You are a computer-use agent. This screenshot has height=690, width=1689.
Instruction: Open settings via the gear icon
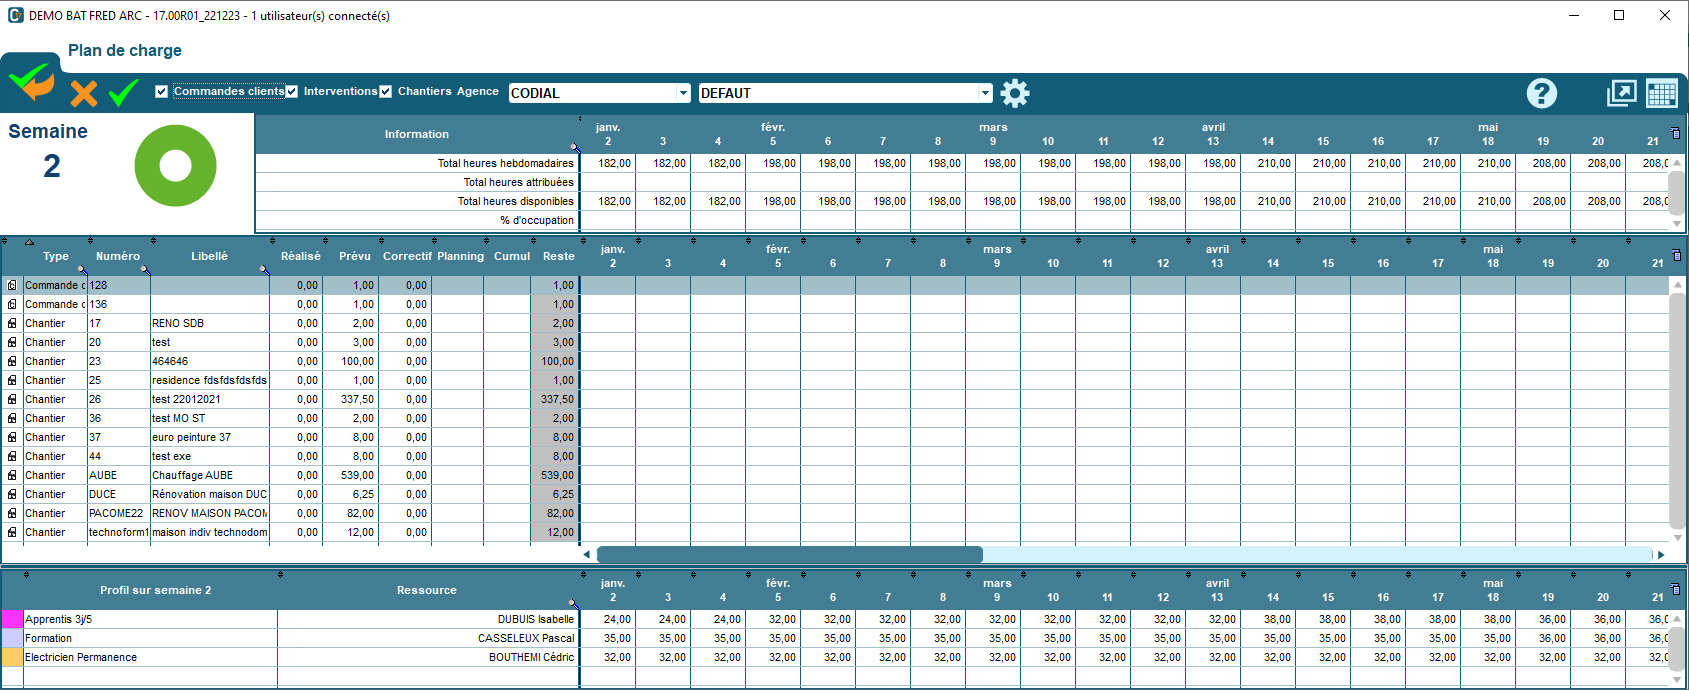click(x=1015, y=93)
